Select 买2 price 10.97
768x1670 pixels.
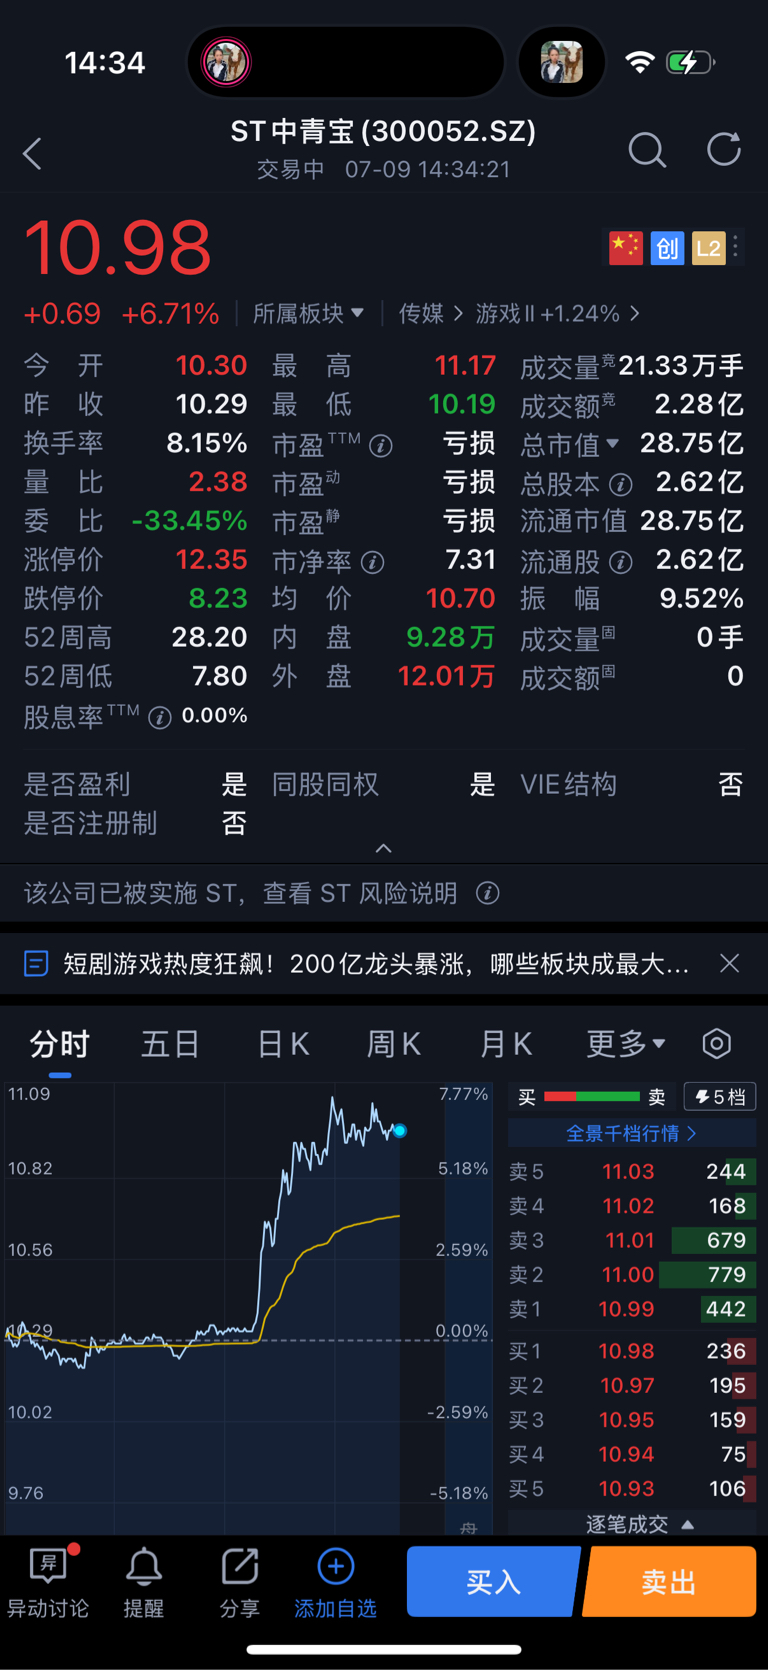point(627,1386)
